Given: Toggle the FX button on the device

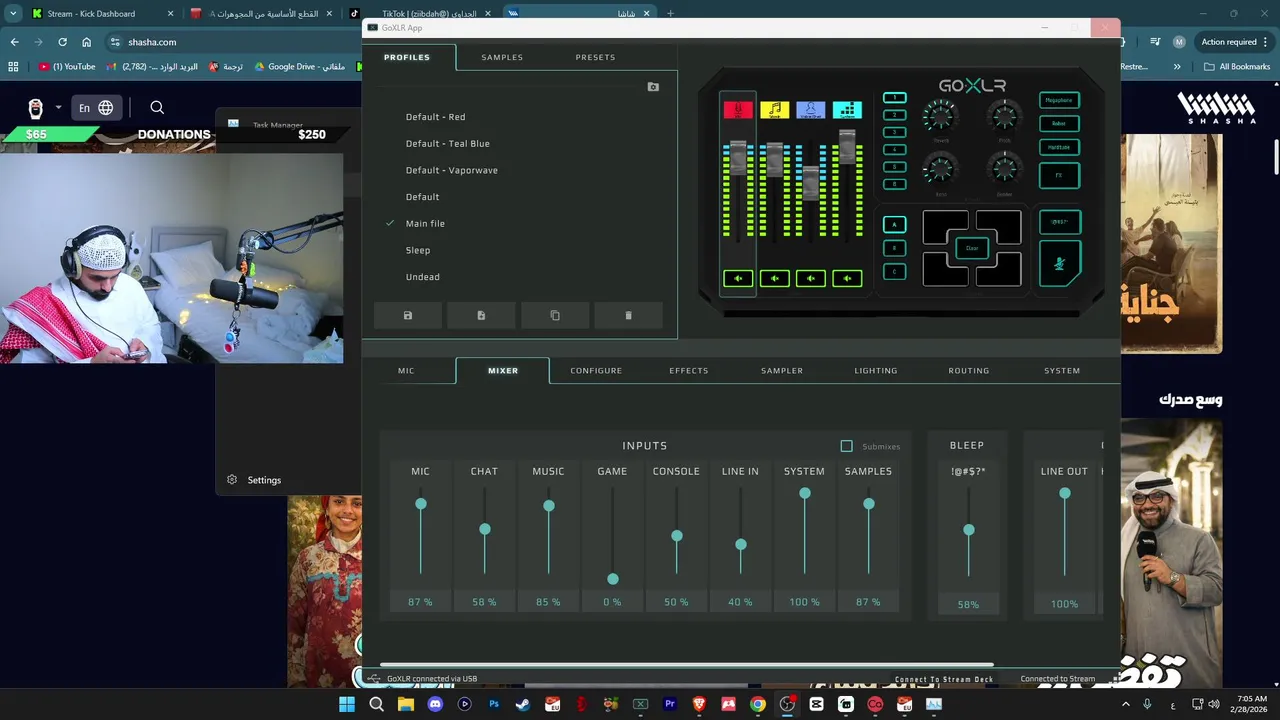Looking at the screenshot, I should coord(1059,175).
